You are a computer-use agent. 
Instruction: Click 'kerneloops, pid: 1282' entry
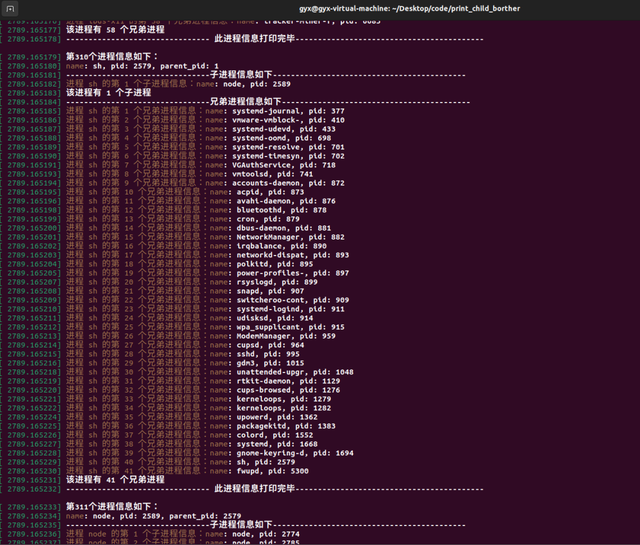click(284, 408)
